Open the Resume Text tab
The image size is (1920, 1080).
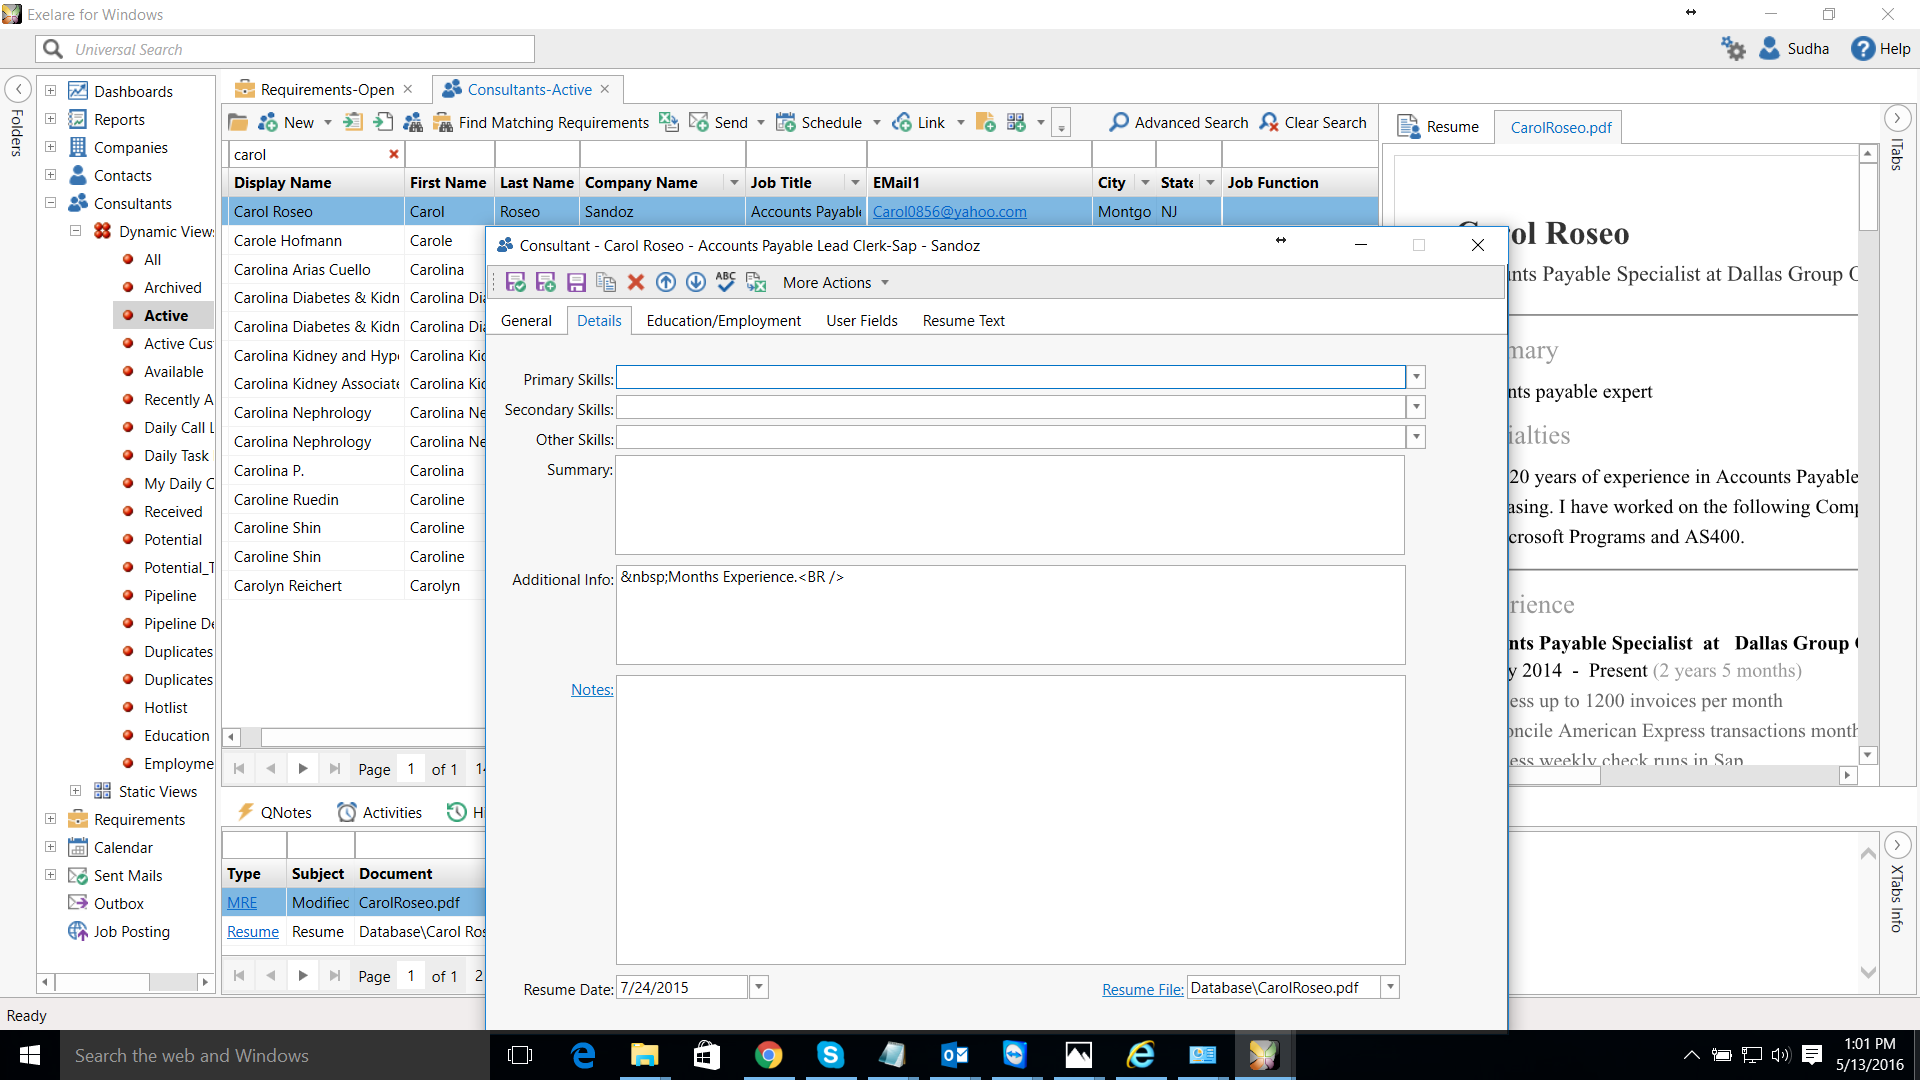point(964,321)
